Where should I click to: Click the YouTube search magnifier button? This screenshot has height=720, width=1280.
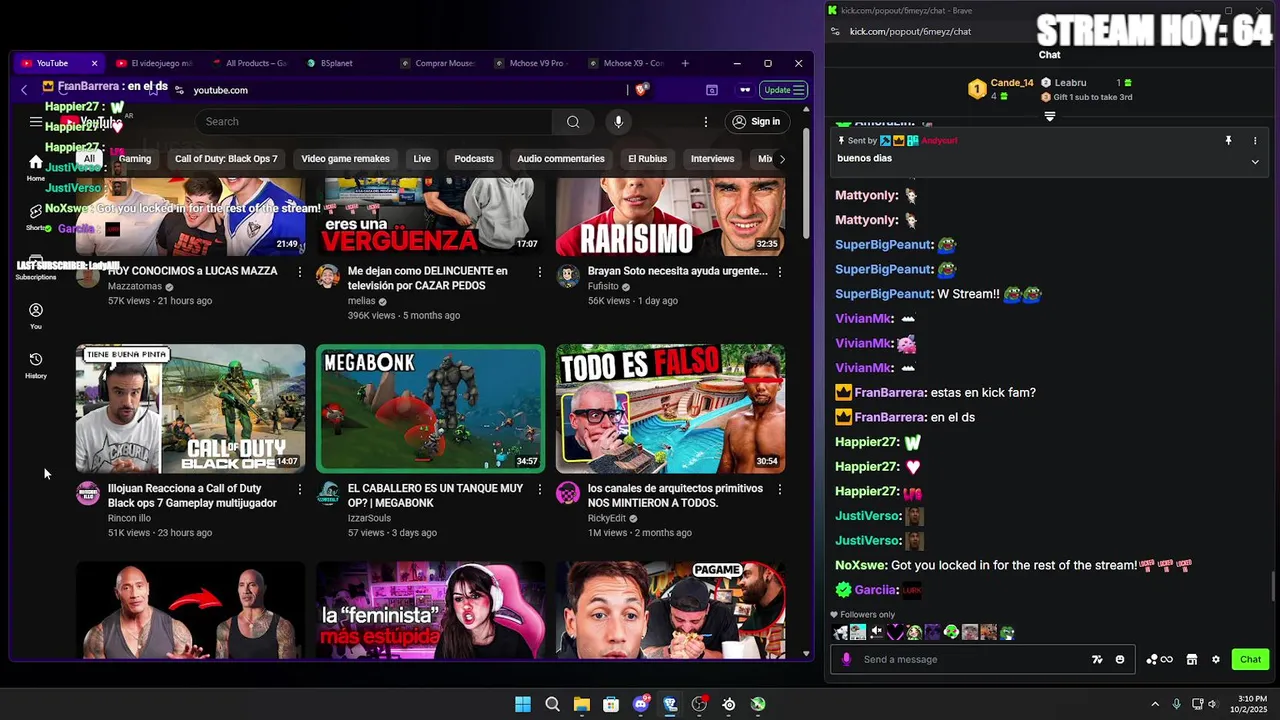pyautogui.click(x=573, y=122)
